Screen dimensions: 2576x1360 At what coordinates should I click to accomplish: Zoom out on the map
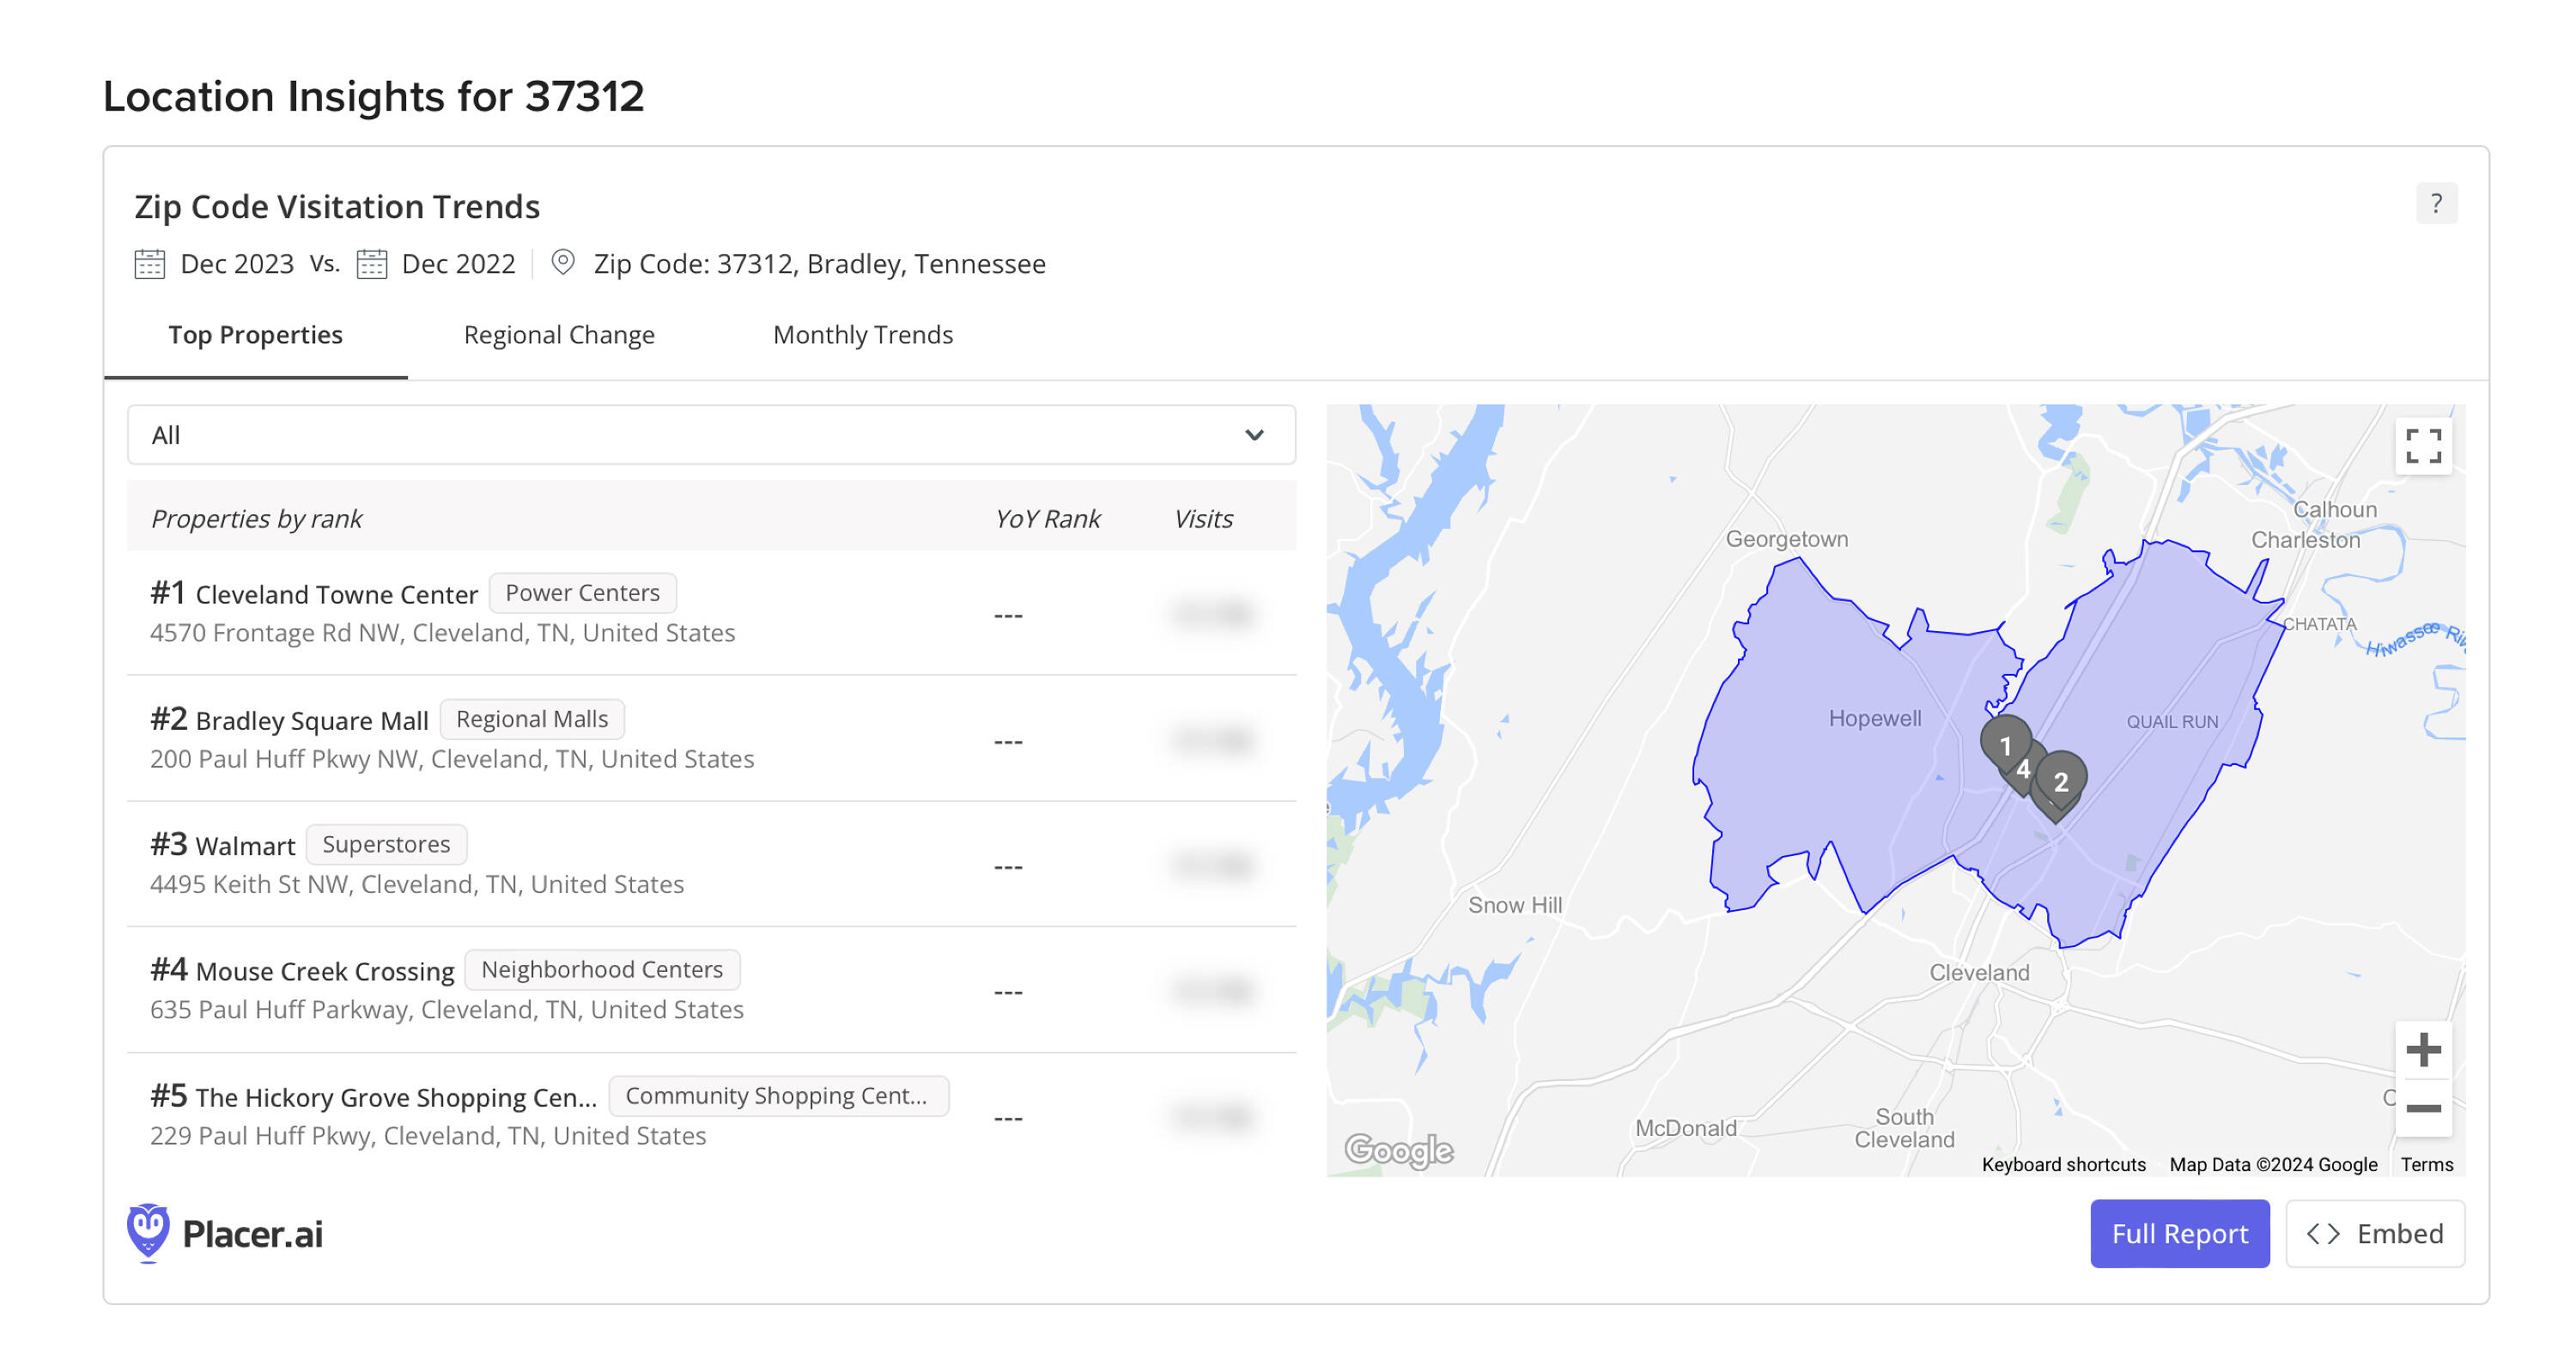2422,1107
